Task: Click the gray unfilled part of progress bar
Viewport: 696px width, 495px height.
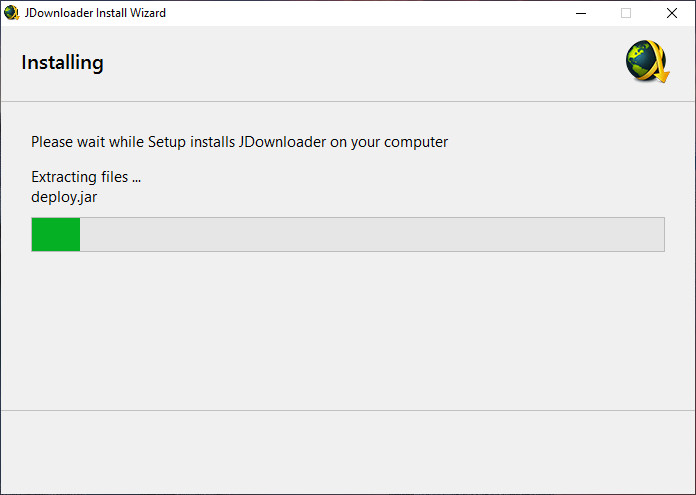Action: tap(370, 235)
